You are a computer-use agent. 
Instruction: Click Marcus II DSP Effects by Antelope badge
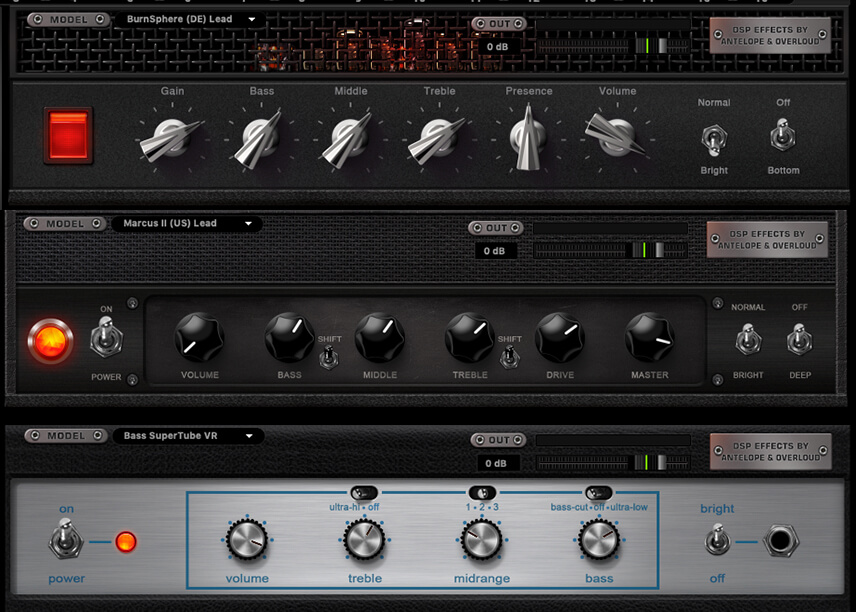(767, 240)
